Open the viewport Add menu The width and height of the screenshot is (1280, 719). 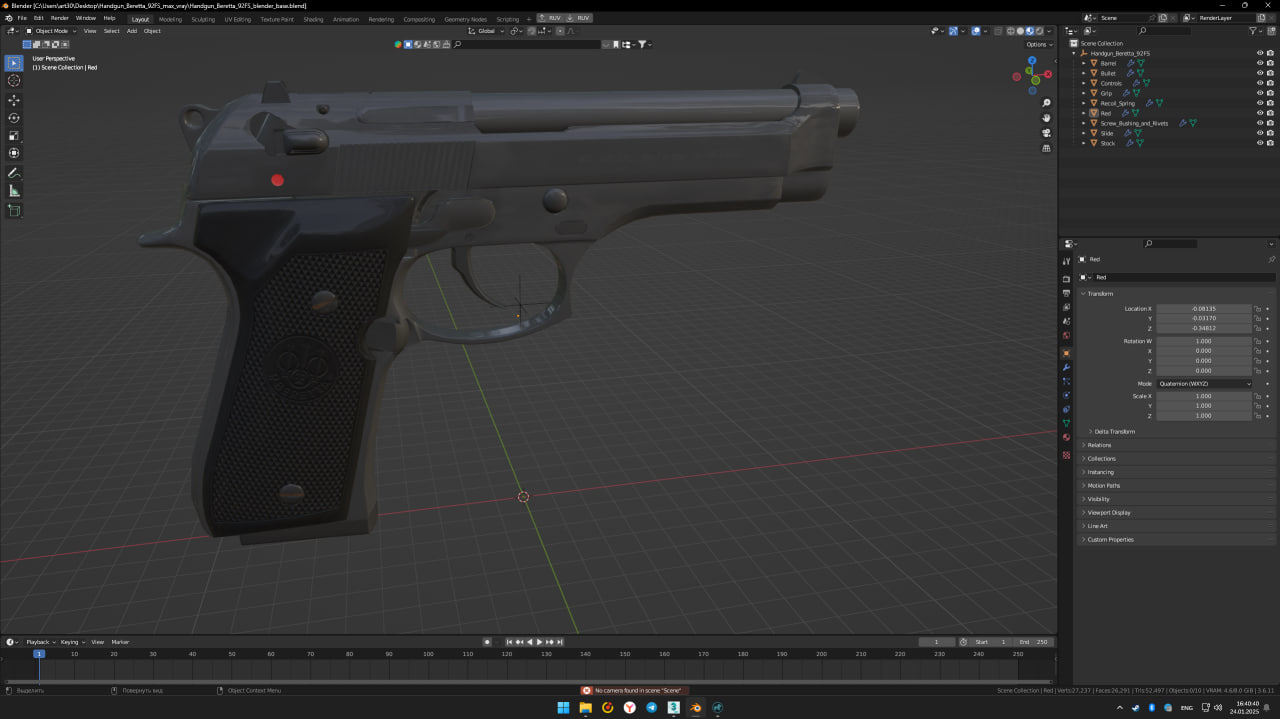tap(131, 31)
